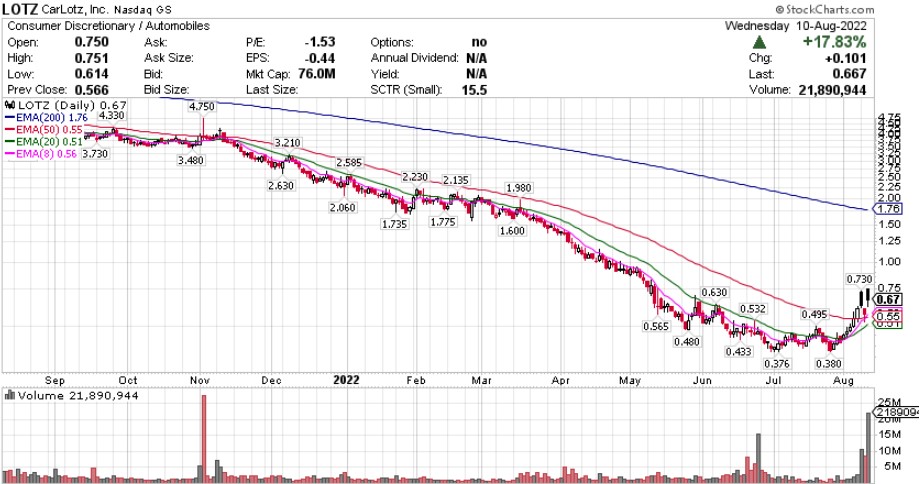Click the boxed 1.76 EMA tag on price axis
The height and width of the screenshot is (484, 922).
[x=888, y=209]
